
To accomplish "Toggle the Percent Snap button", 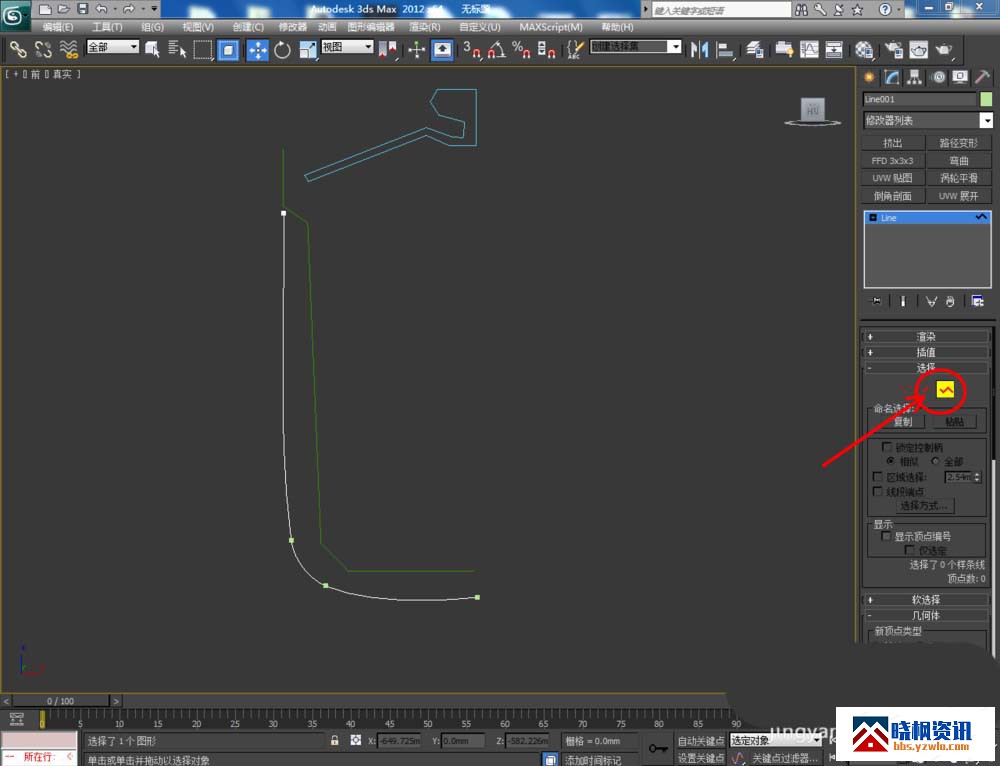I will click(522, 49).
